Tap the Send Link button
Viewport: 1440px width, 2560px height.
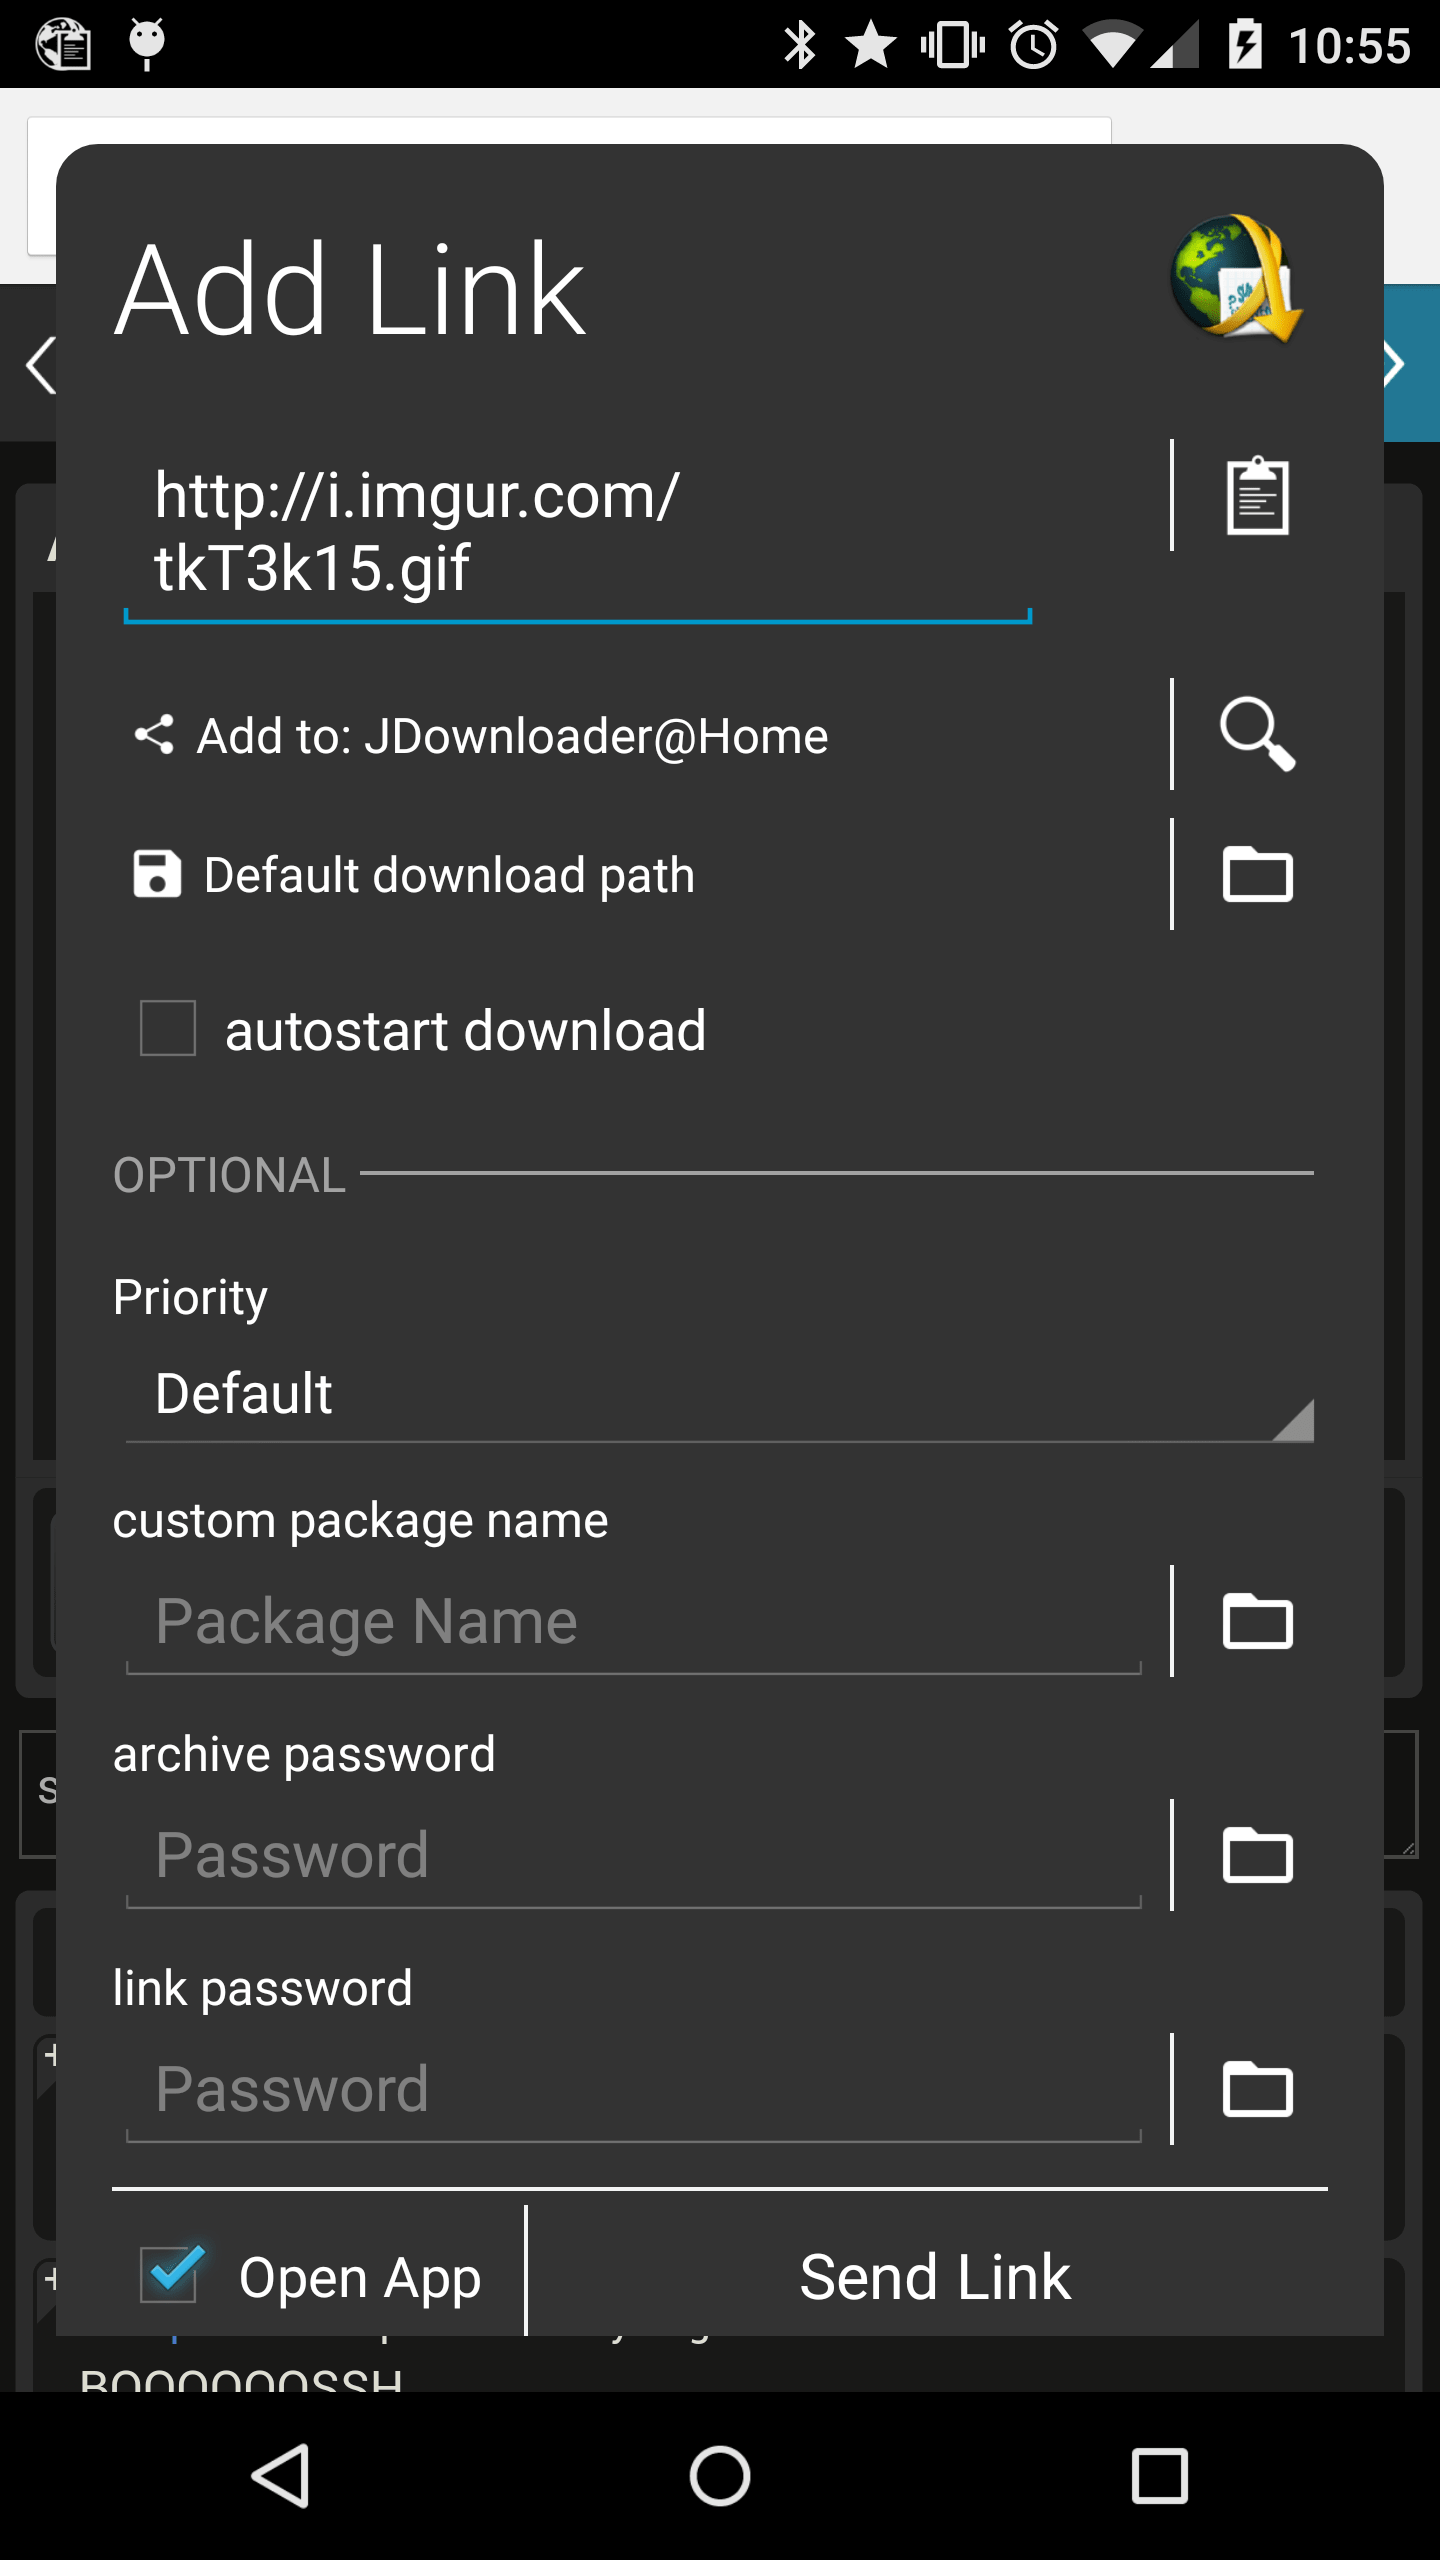point(934,2277)
